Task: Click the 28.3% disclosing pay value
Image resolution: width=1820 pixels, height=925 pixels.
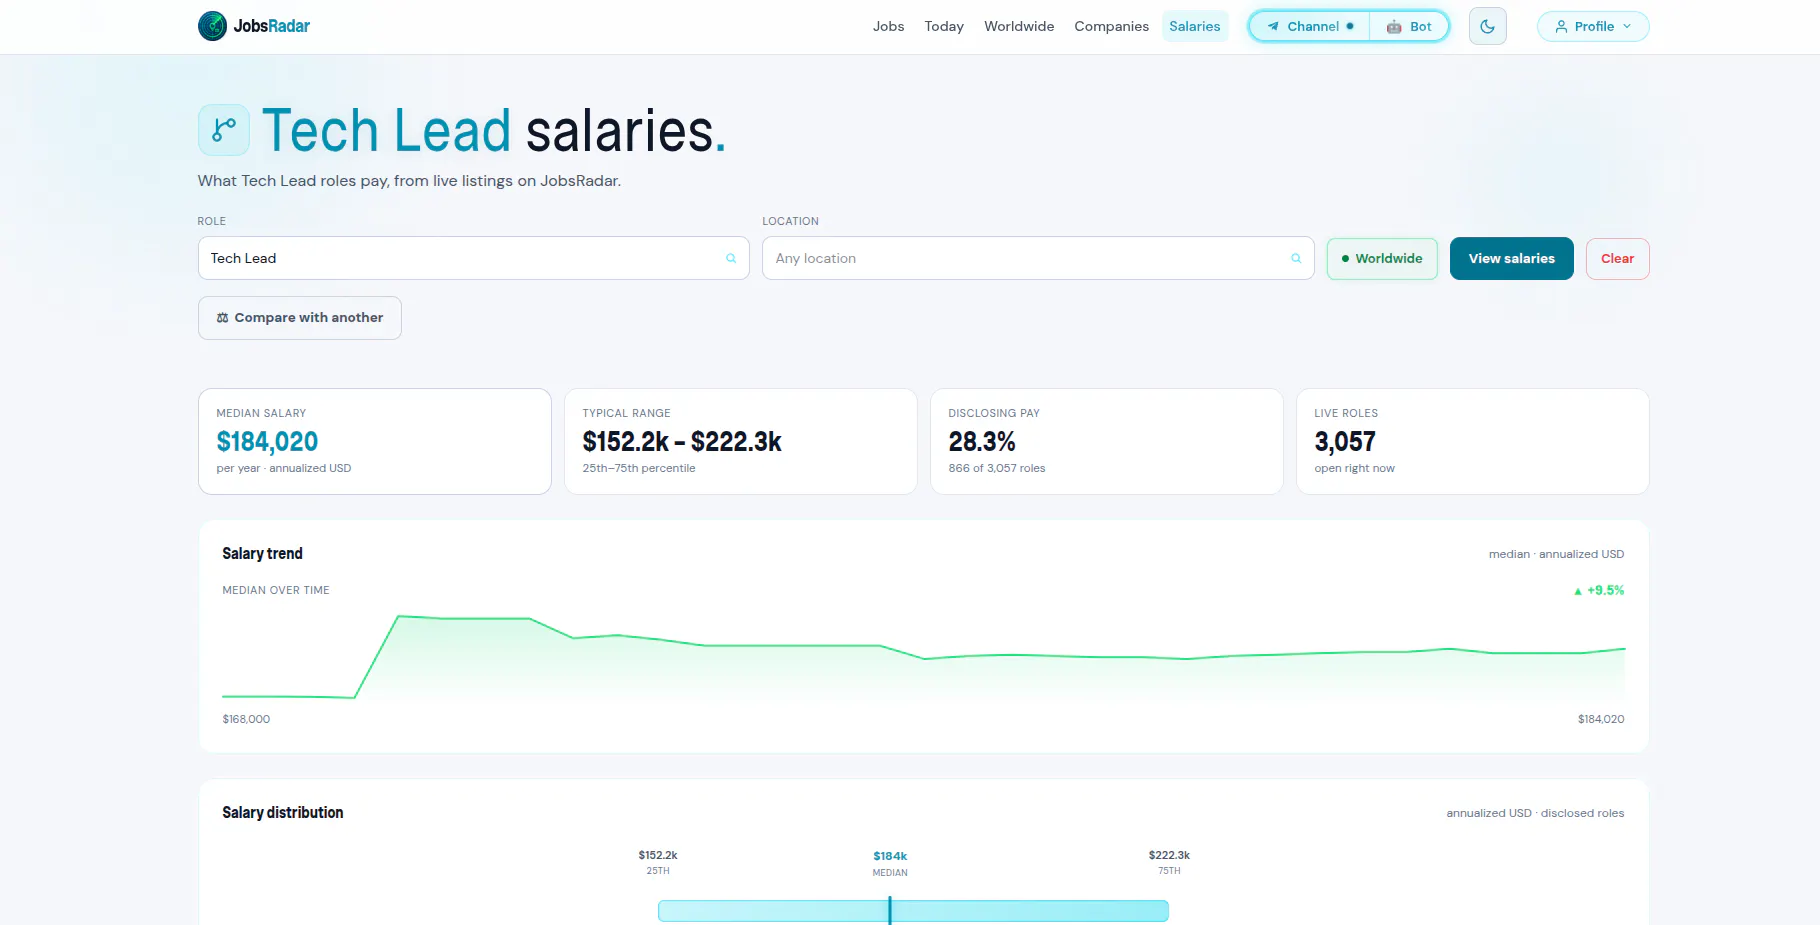Action: pos(982,441)
